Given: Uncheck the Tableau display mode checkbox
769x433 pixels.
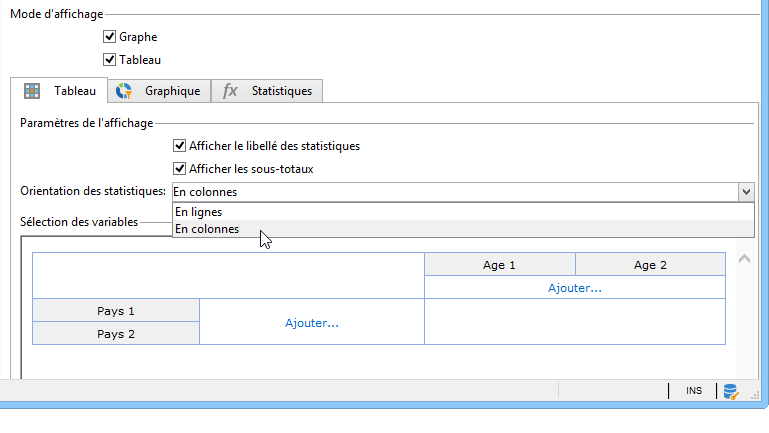Looking at the screenshot, I should point(110,60).
